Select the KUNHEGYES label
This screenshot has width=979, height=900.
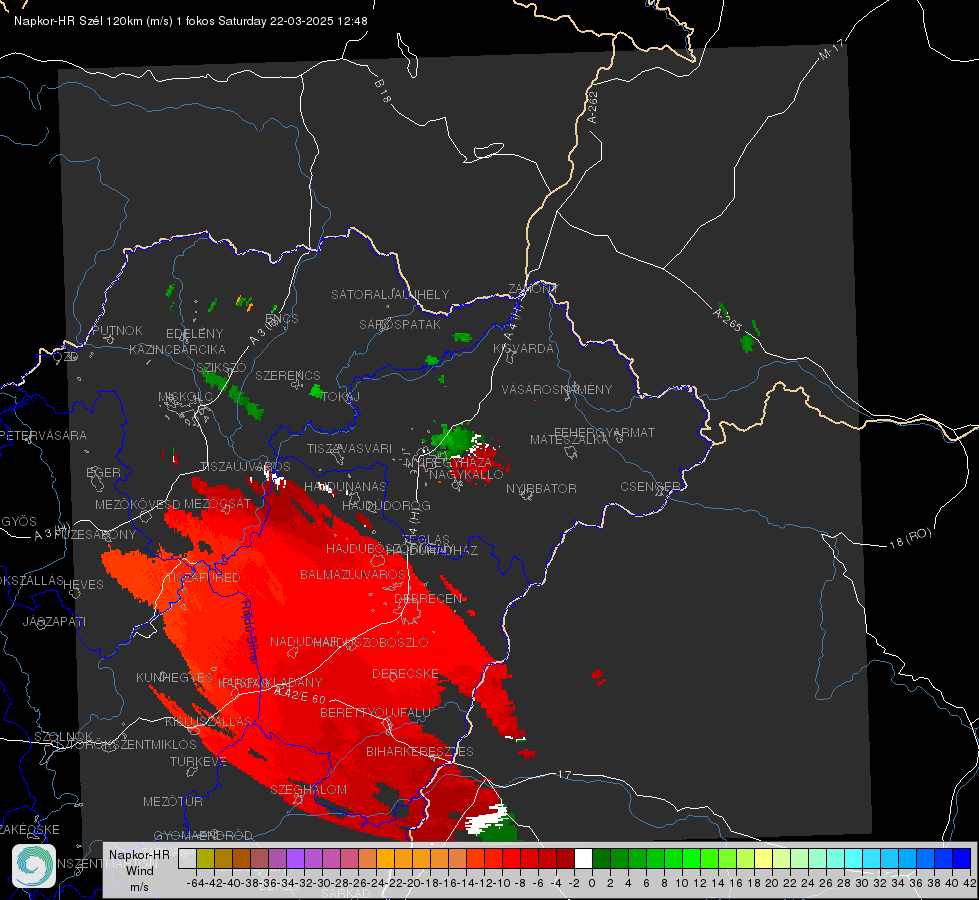pyautogui.click(x=174, y=677)
